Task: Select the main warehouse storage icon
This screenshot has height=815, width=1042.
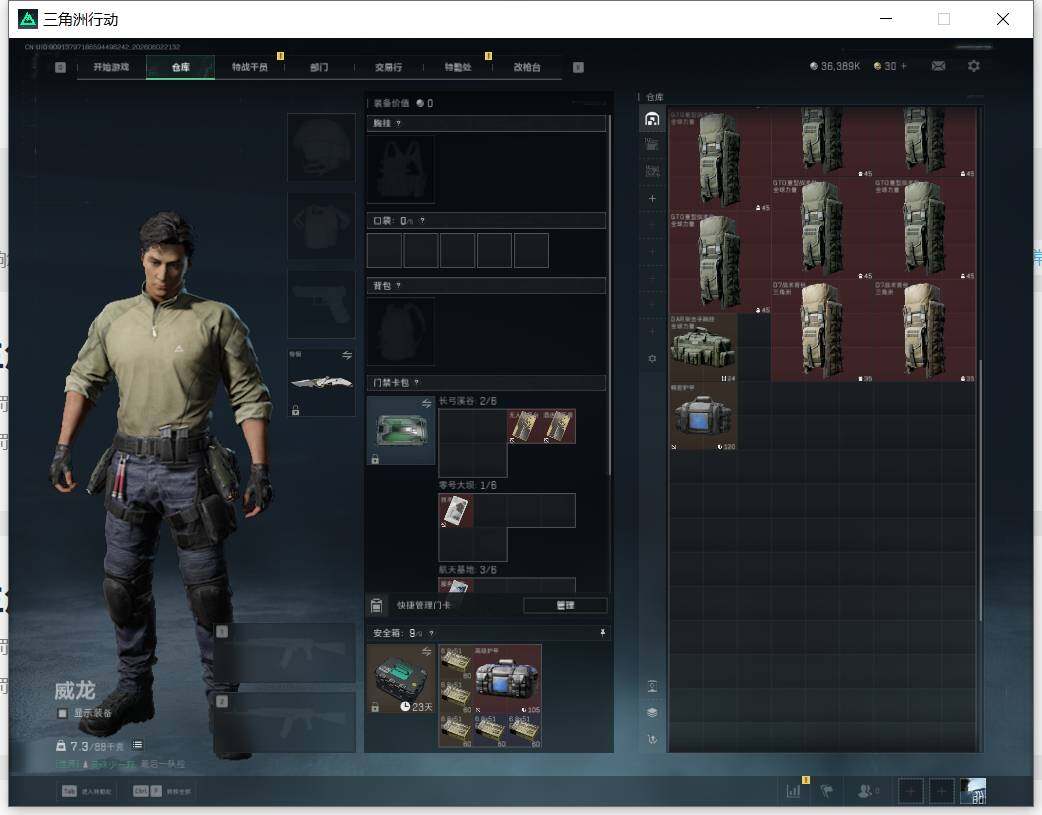Action: pyautogui.click(x=652, y=120)
